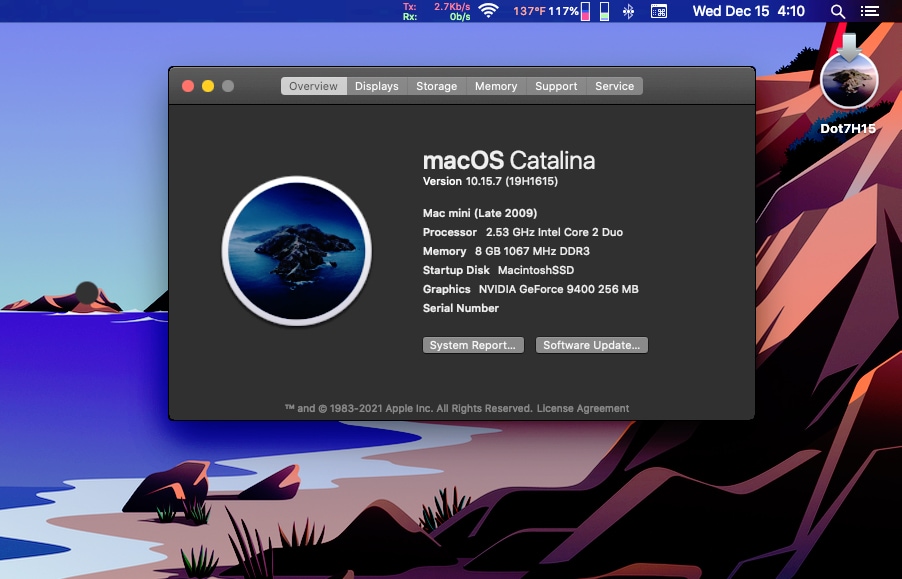Go to the Support tab

pos(556,86)
